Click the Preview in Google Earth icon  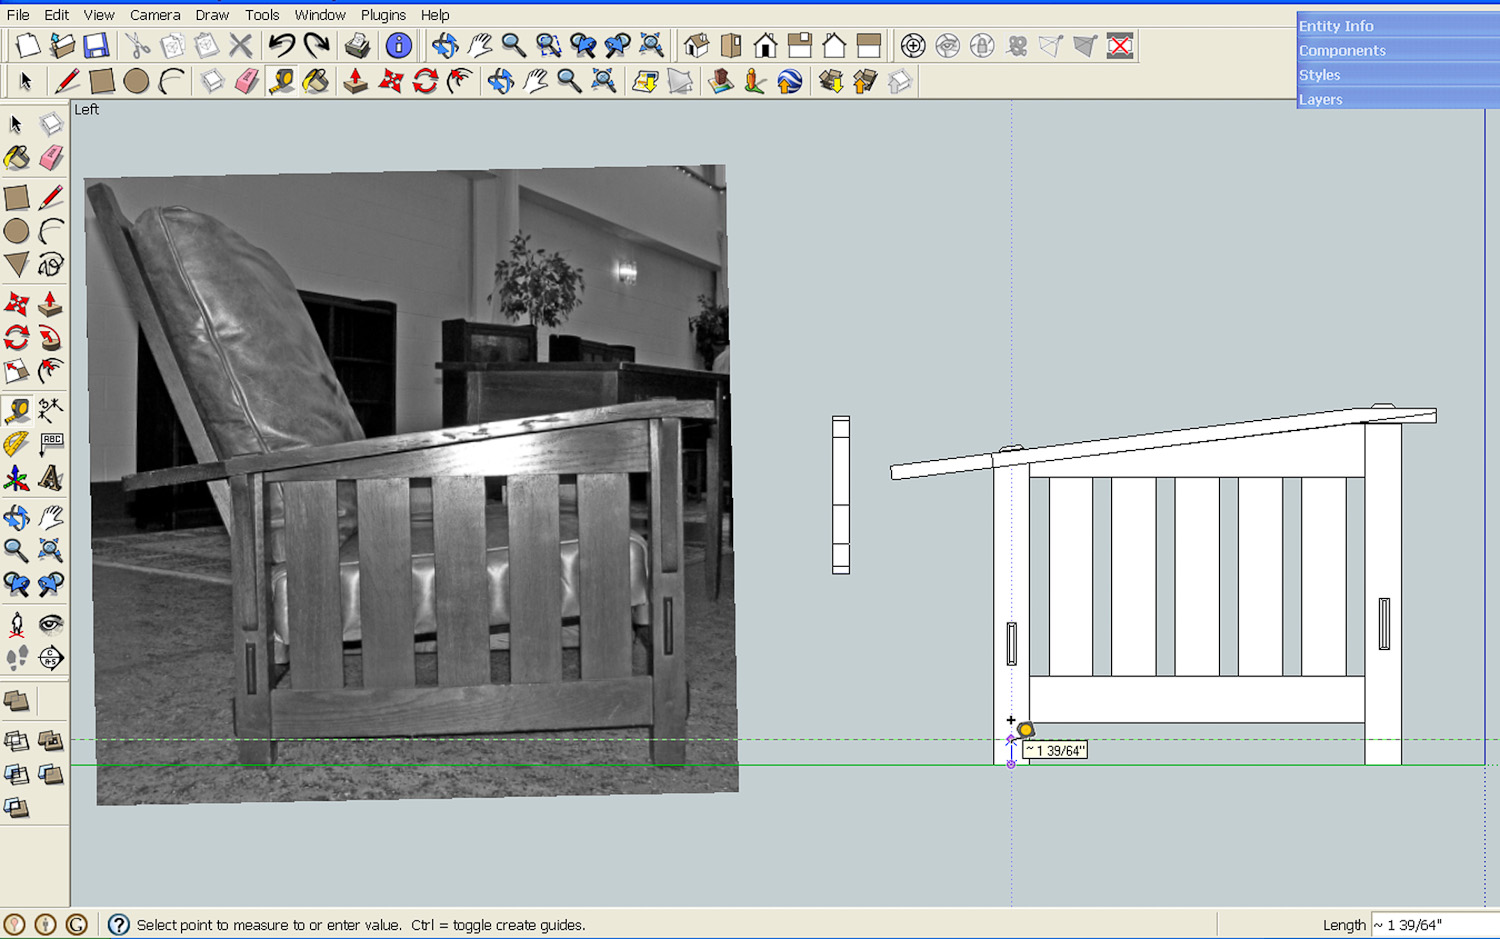tap(790, 81)
